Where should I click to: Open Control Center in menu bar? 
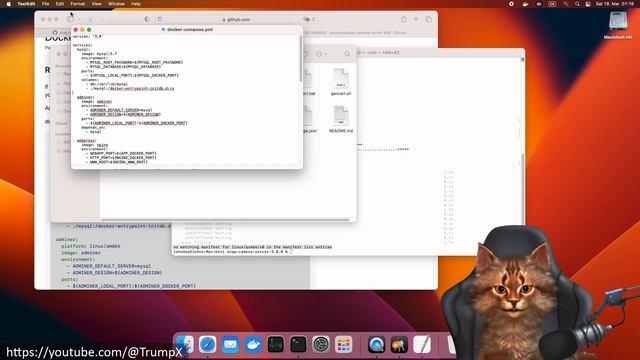[588, 4]
